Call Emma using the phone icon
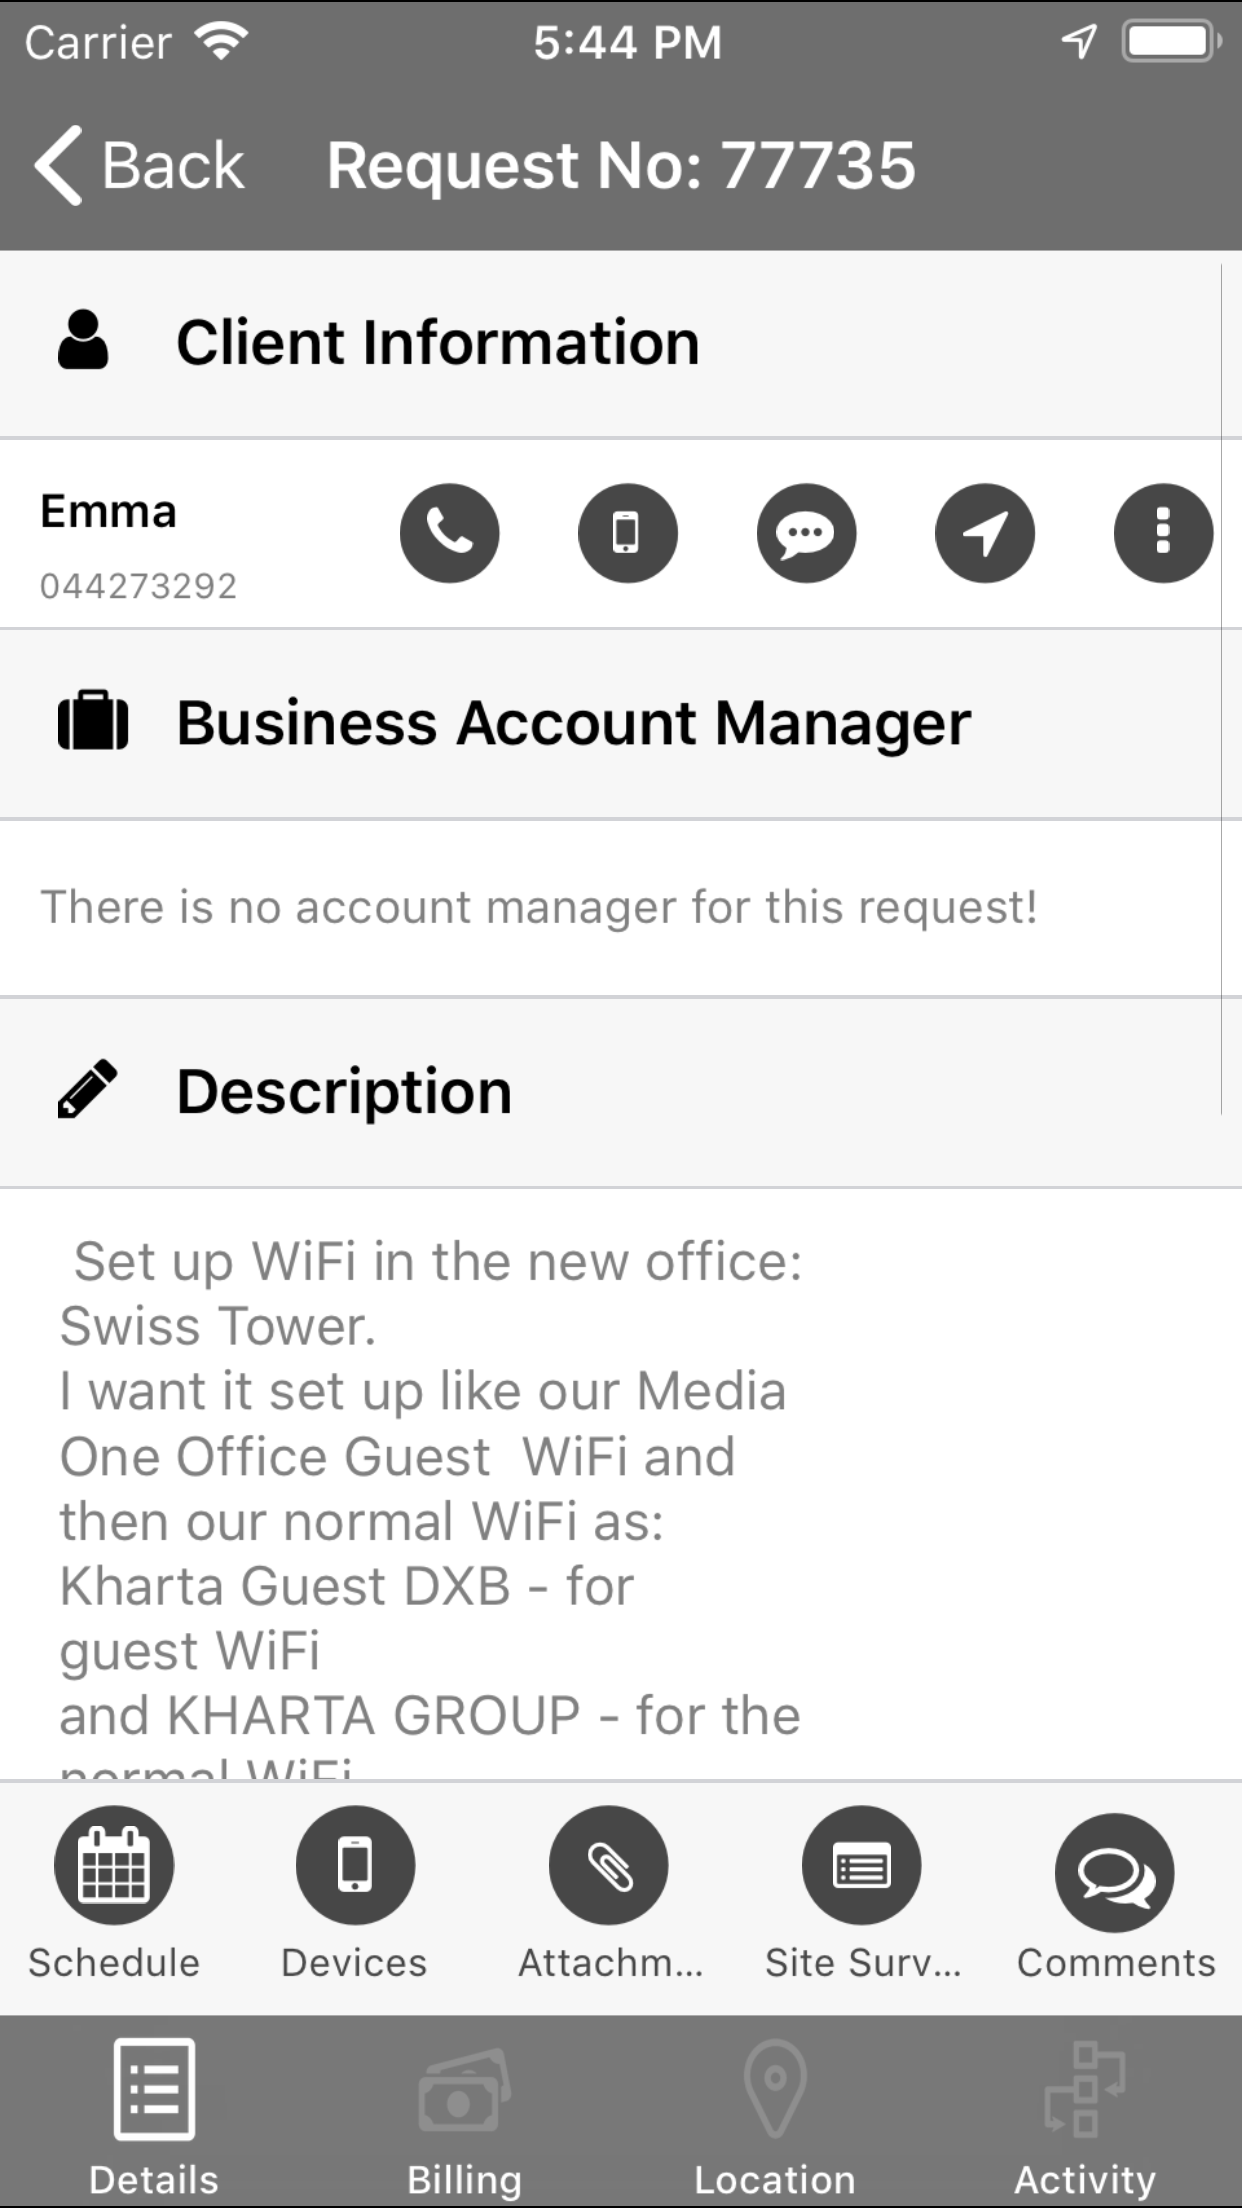1242x2208 pixels. coord(449,532)
